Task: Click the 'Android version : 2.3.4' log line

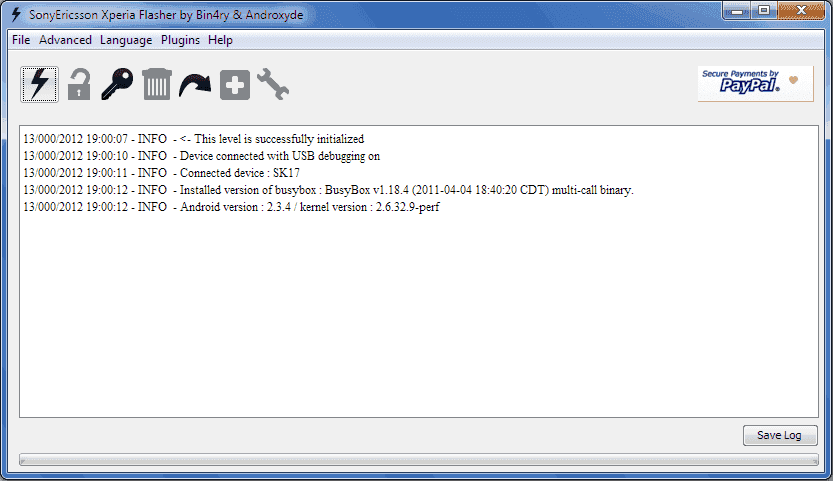Action: [x=231, y=207]
